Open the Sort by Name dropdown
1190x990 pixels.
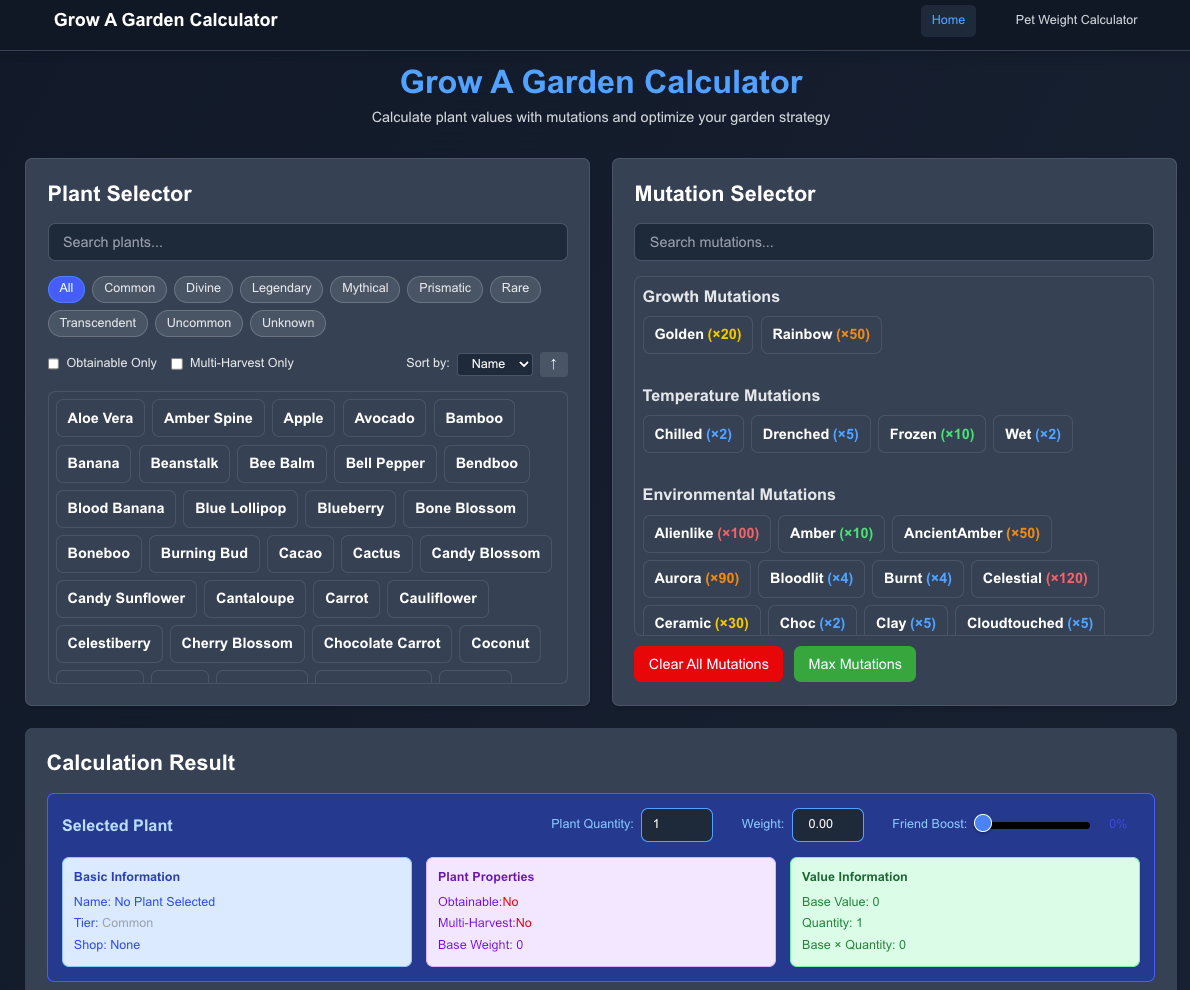pyautogui.click(x=494, y=364)
